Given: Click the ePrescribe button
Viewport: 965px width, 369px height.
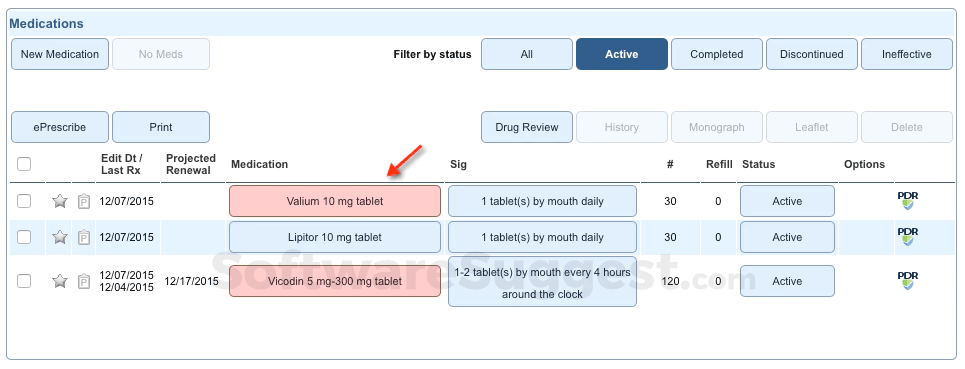Looking at the screenshot, I should (60, 127).
